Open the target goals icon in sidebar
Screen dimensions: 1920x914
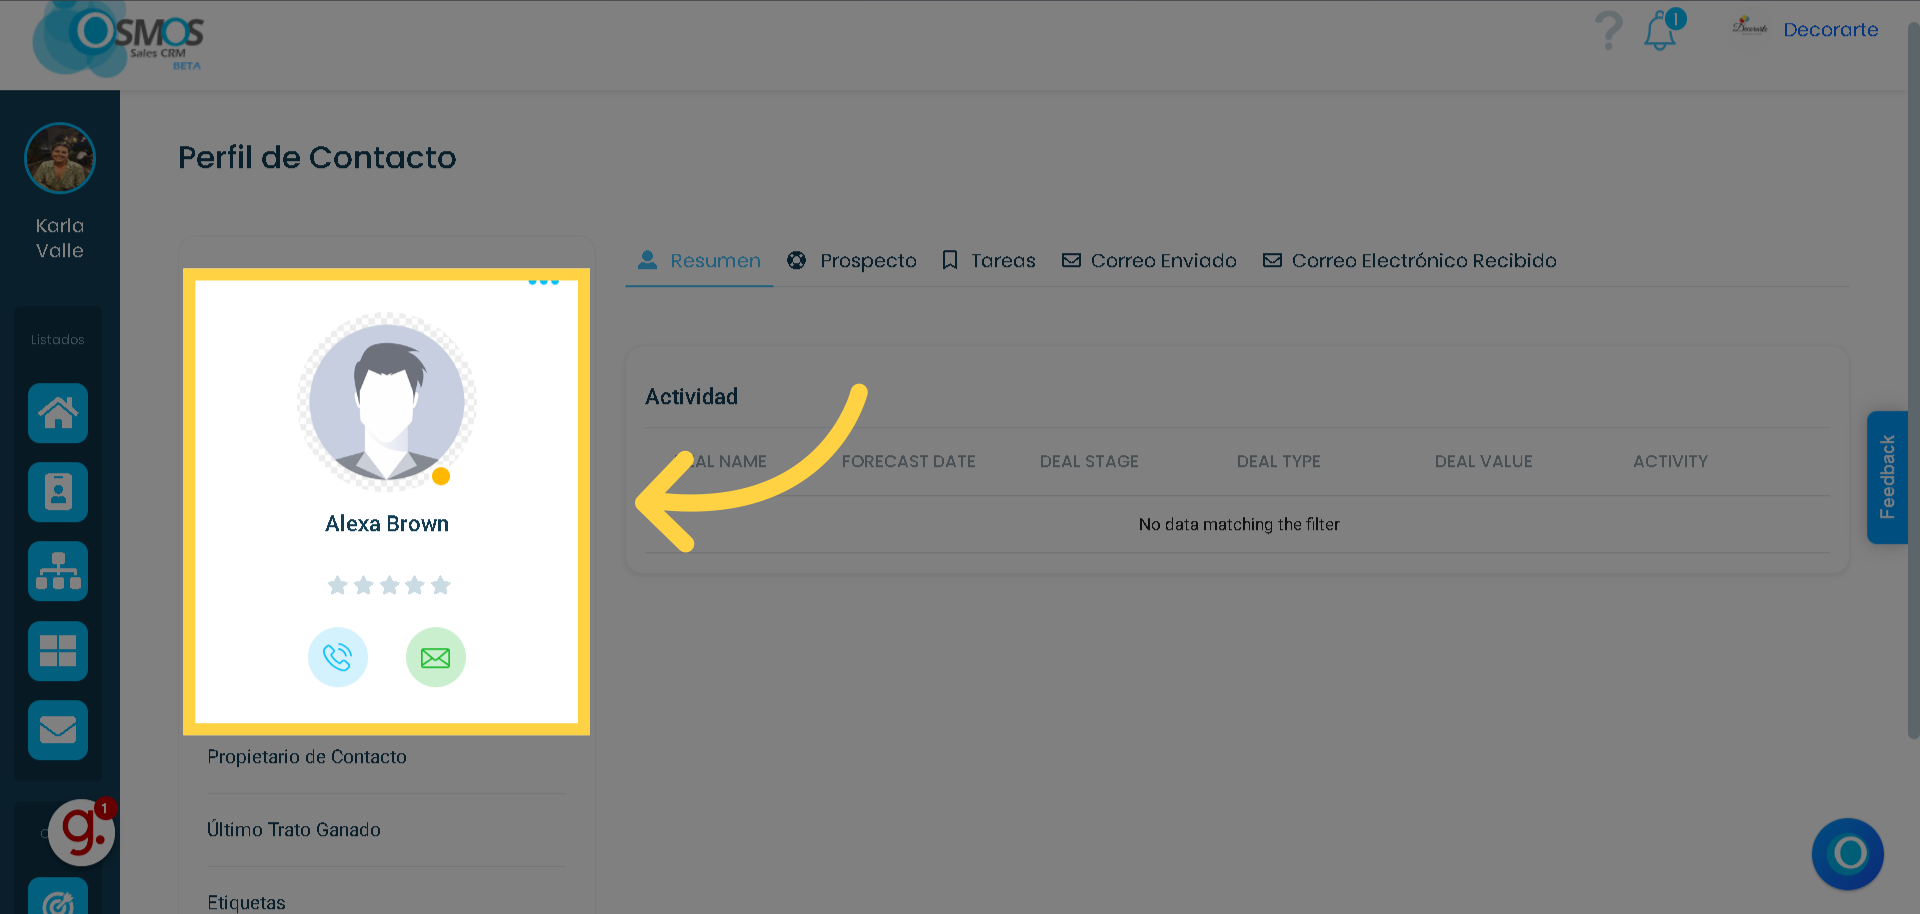click(x=58, y=897)
